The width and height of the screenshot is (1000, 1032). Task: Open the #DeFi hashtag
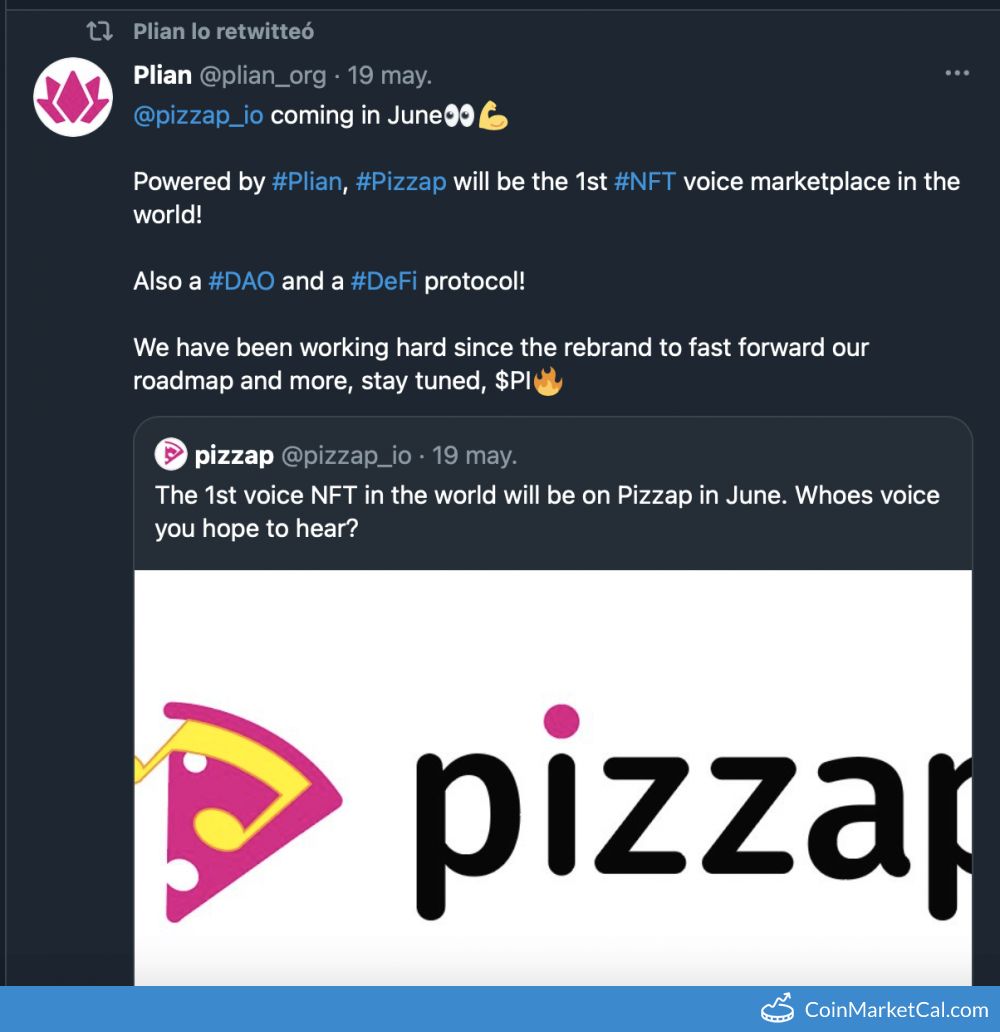pyautogui.click(x=383, y=282)
